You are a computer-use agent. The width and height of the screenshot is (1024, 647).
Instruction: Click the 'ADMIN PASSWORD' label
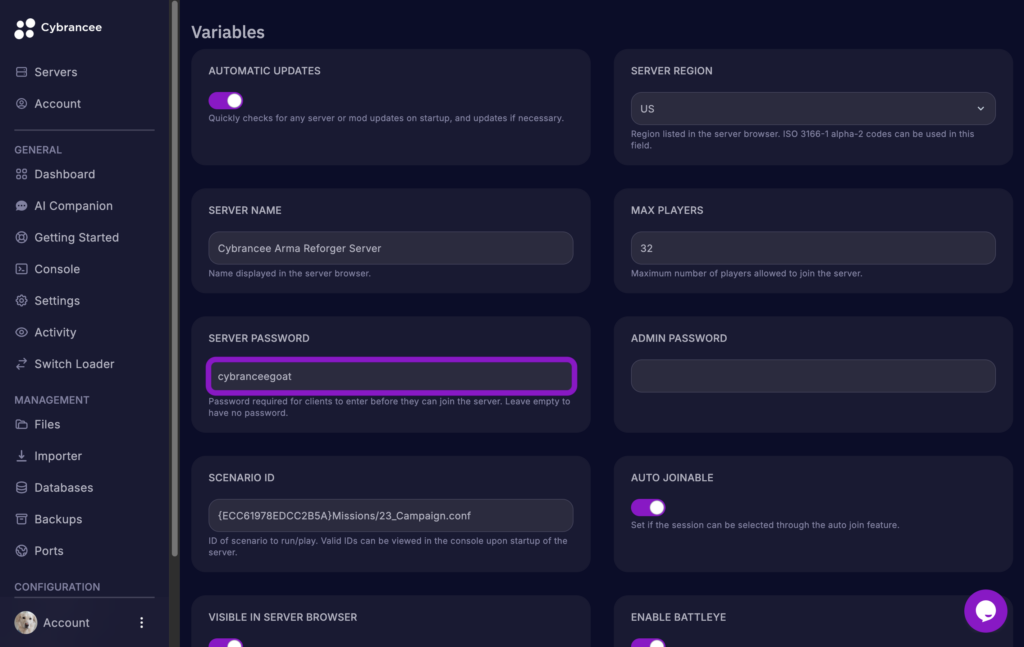pyautogui.click(x=679, y=338)
